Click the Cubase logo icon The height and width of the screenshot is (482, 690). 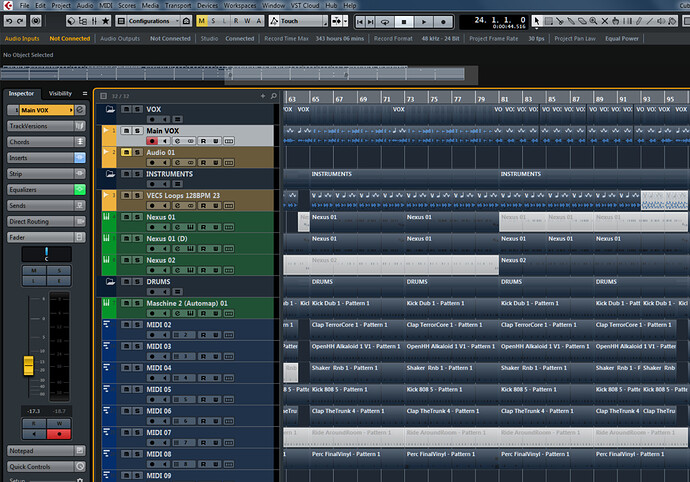pos(8,5)
